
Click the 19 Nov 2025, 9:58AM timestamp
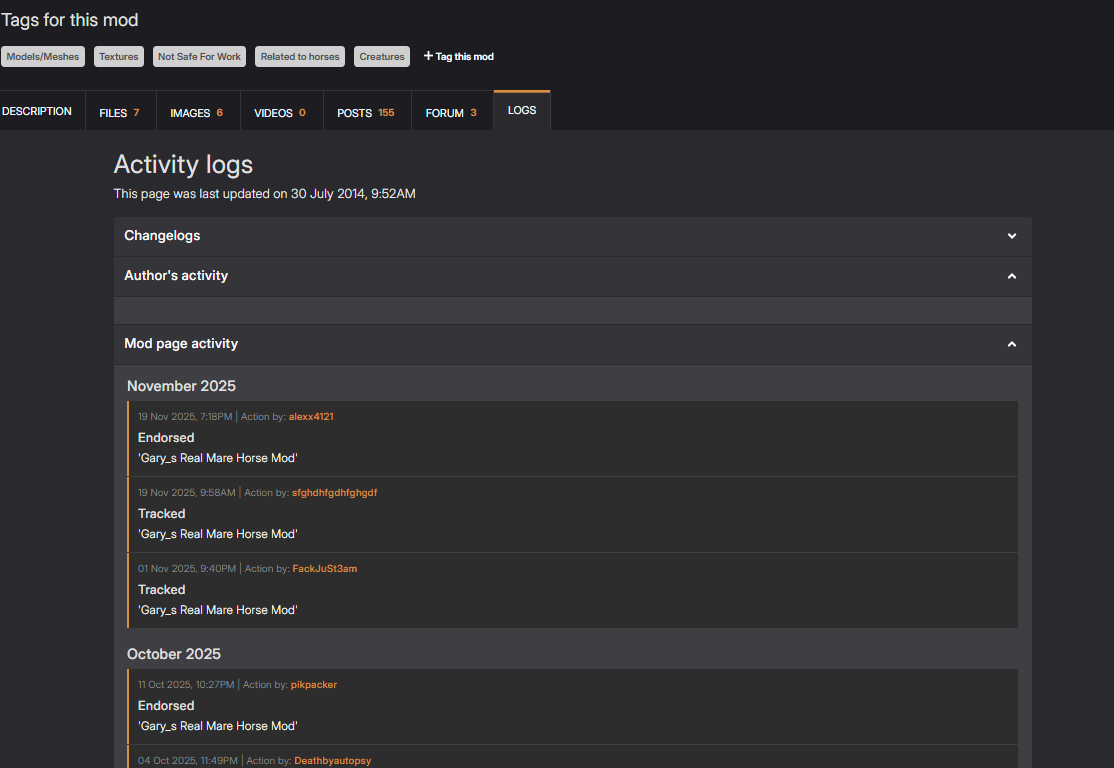(x=186, y=492)
